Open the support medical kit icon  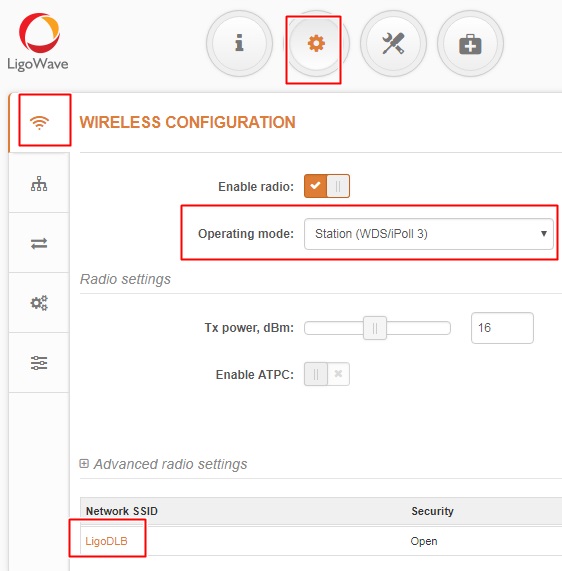coord(470,43)
